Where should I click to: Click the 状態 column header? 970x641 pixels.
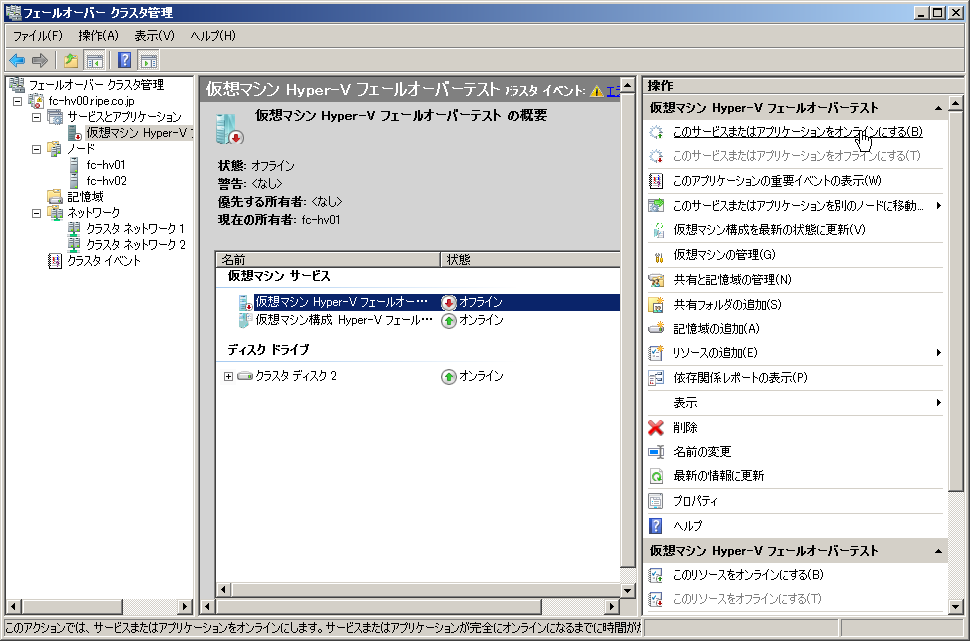point(530,260)
